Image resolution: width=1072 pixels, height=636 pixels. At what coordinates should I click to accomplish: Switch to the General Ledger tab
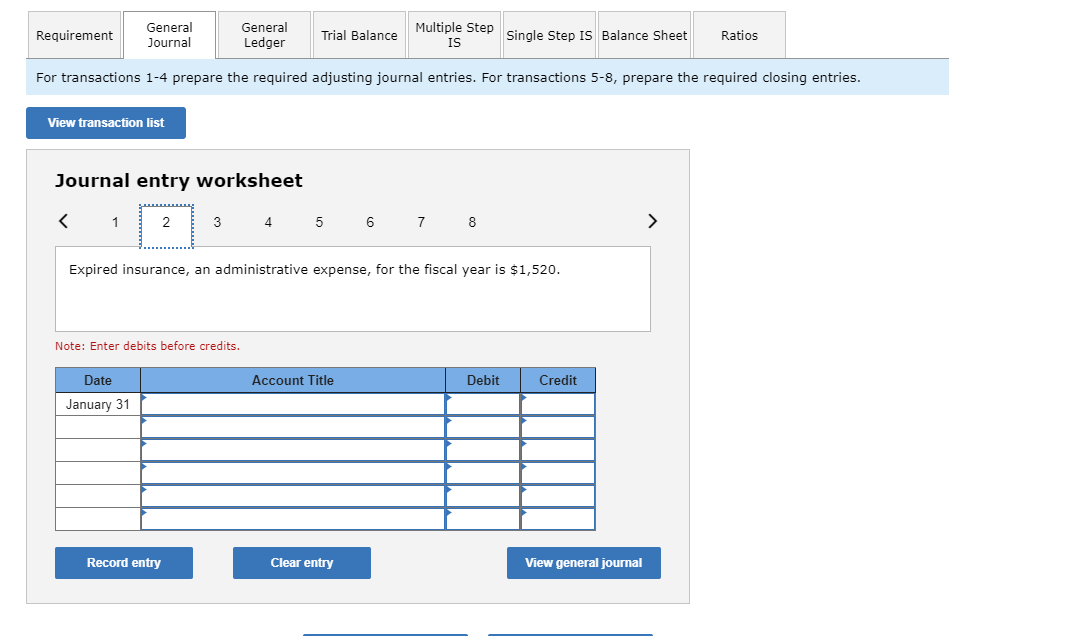pos(263,34)
